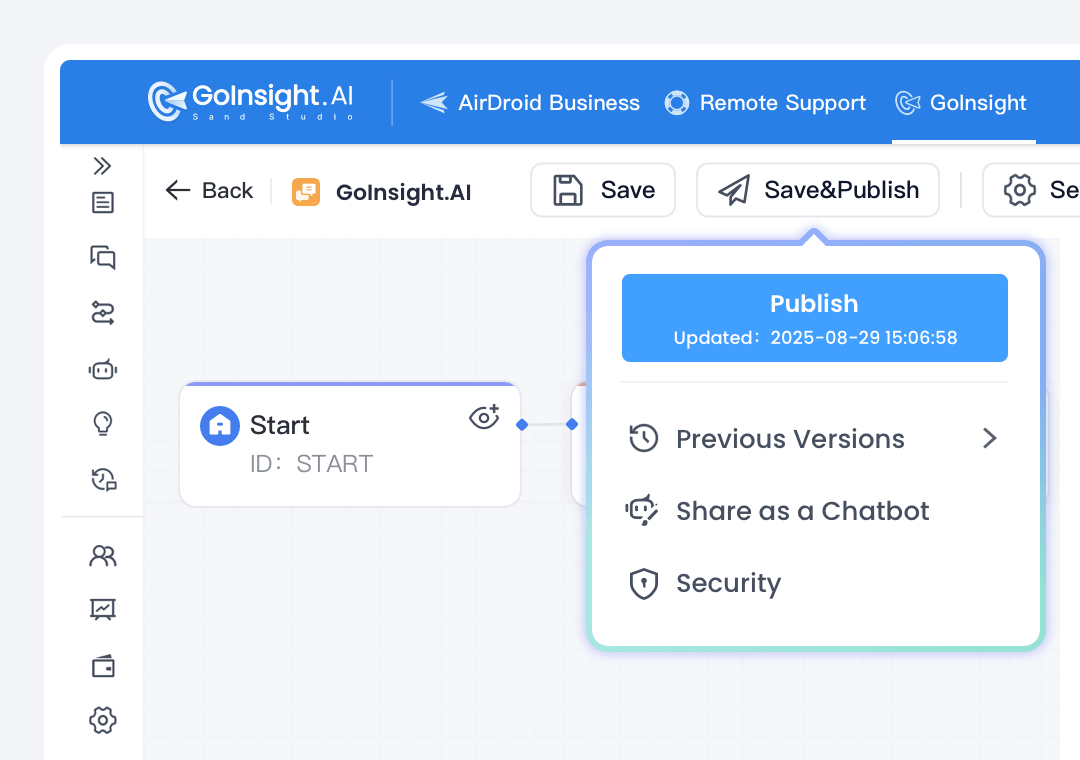Open the document list sidebar icon

point(102,203)
